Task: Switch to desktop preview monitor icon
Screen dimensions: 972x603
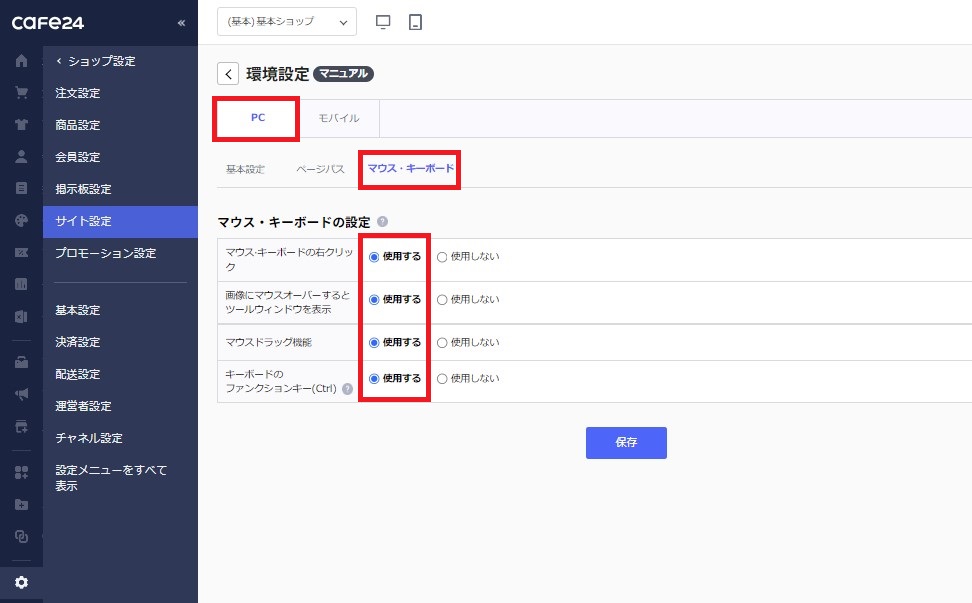Action: 383,22
